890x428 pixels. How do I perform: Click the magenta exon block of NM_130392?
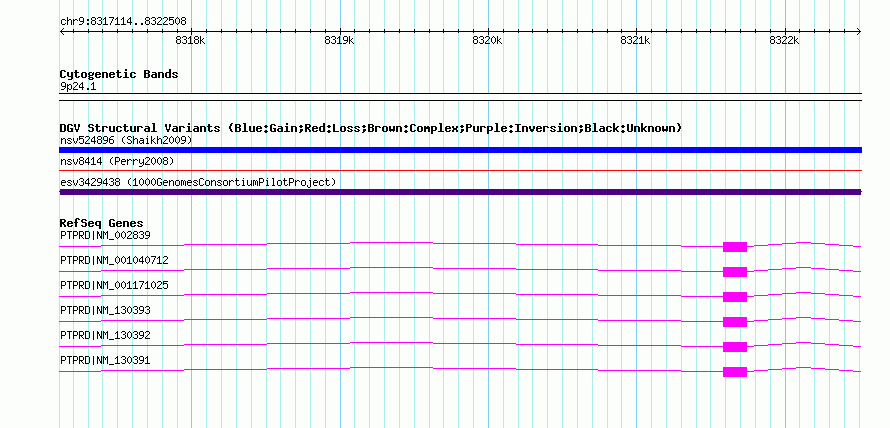tap(735, 347)
